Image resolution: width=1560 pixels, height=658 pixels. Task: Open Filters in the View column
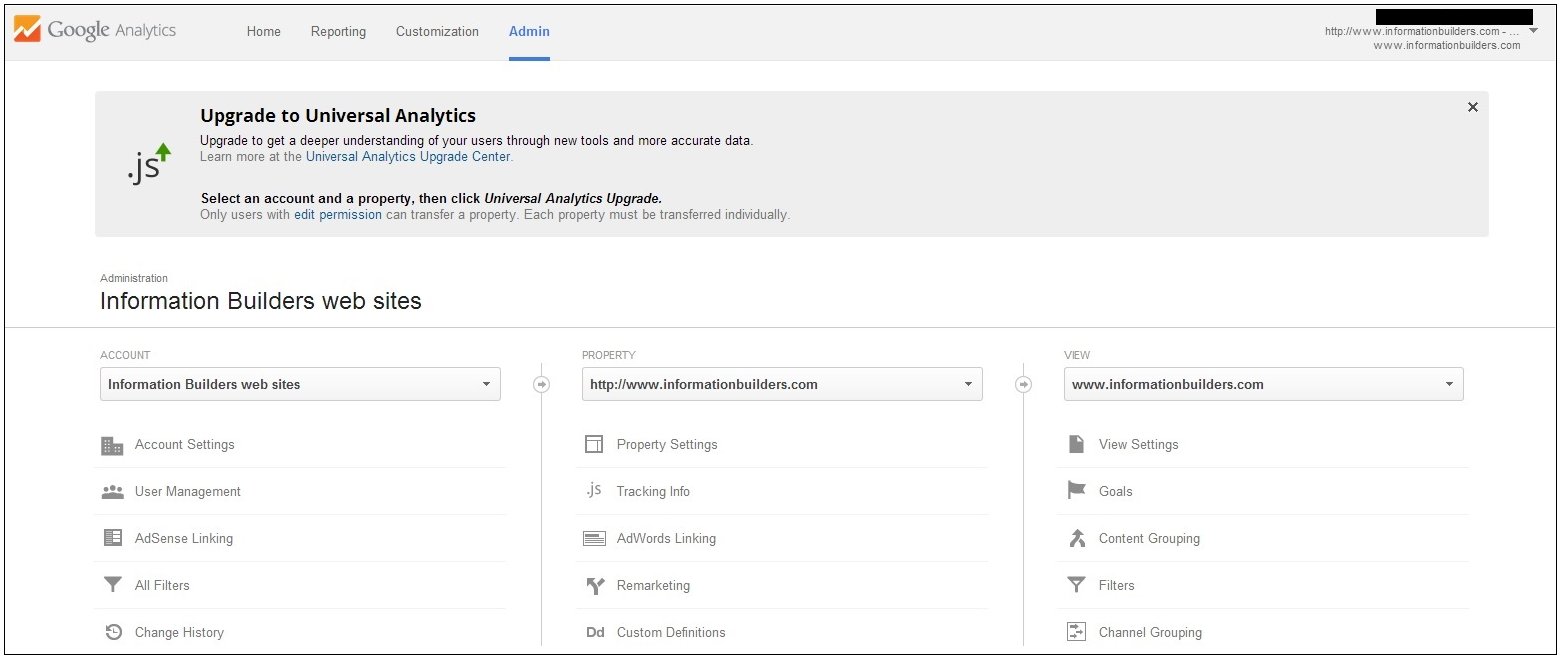coord(1117,585)
